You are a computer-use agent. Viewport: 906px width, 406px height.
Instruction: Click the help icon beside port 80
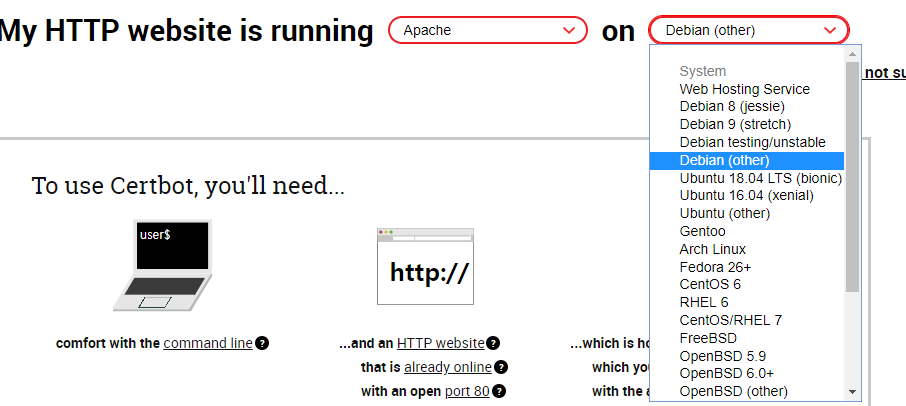coord(499,392)
